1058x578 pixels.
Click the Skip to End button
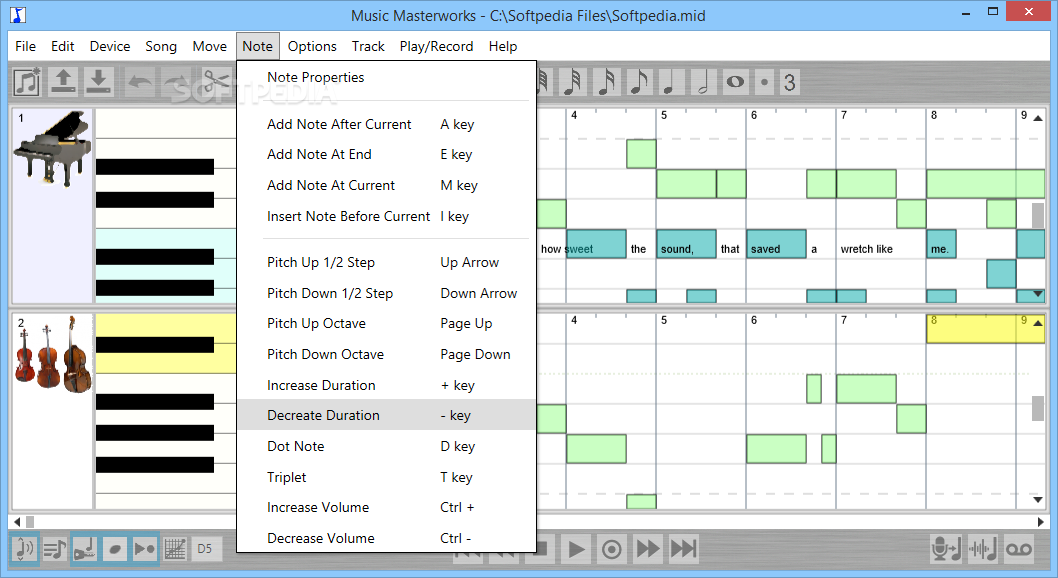684,548
